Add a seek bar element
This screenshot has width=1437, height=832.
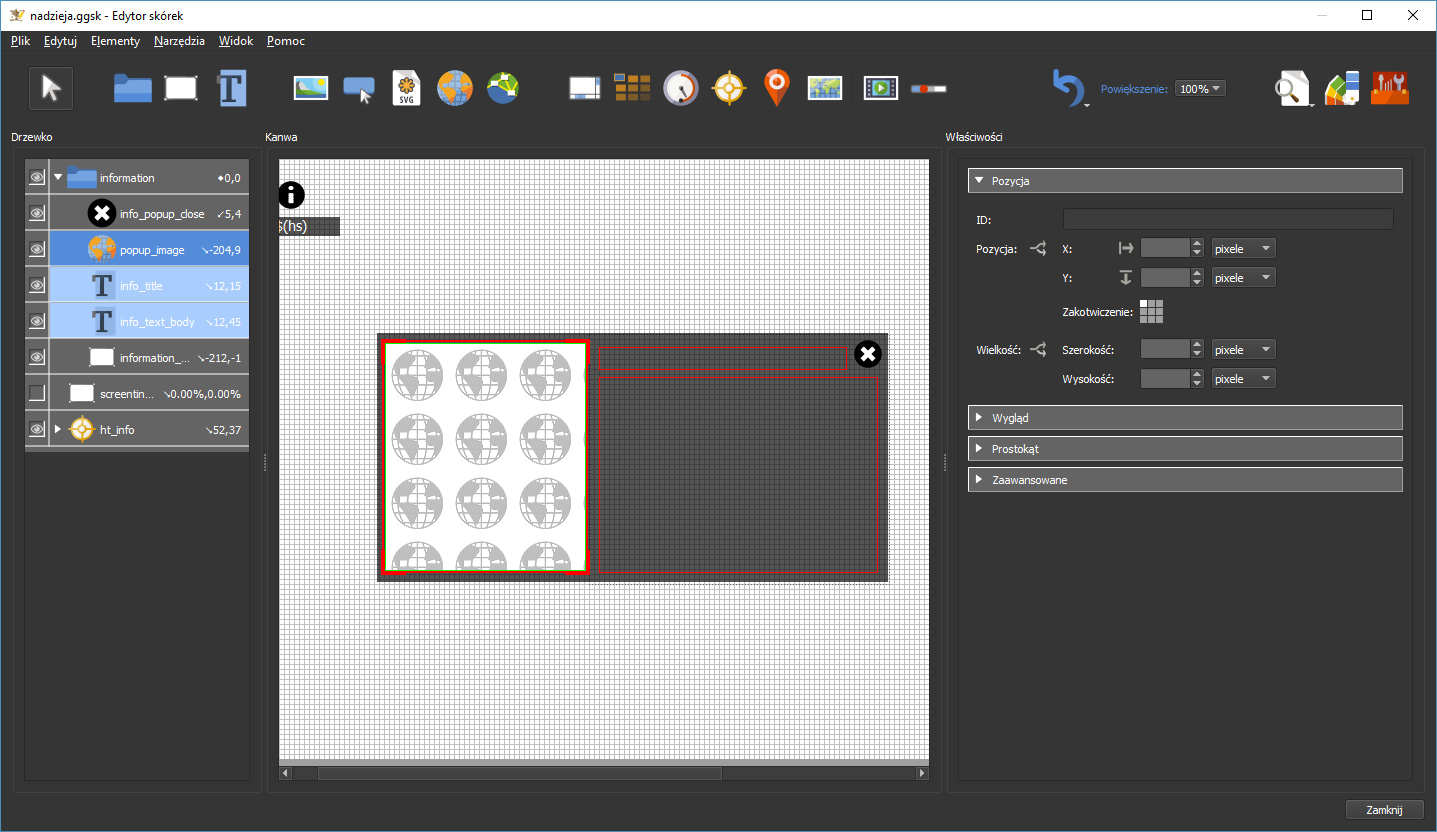pos(929,89)
